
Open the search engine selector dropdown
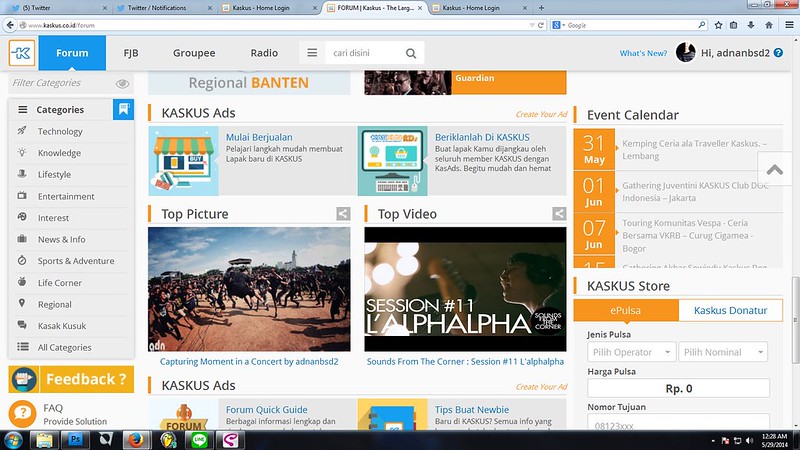tap(559, 25)
